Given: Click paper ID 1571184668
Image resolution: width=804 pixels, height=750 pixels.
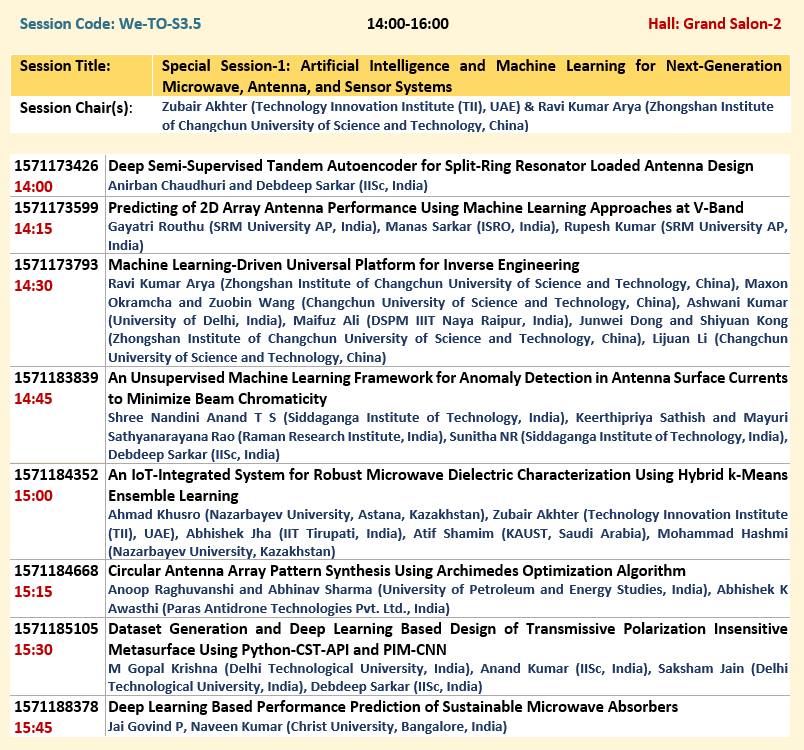Looking at the screenshot, I should (55, 571).
